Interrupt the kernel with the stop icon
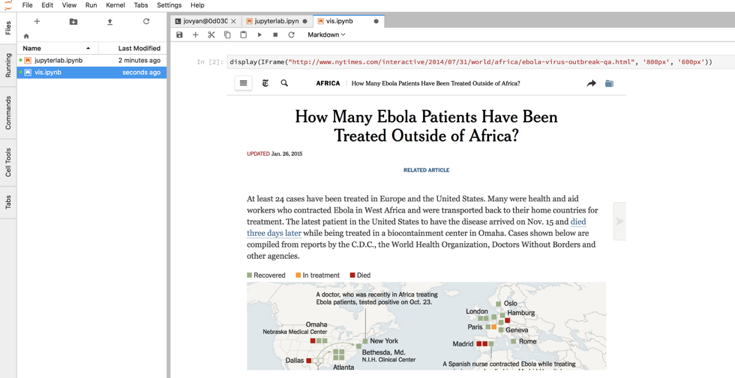This screenshot has width=735, height=378. (276, 35)
